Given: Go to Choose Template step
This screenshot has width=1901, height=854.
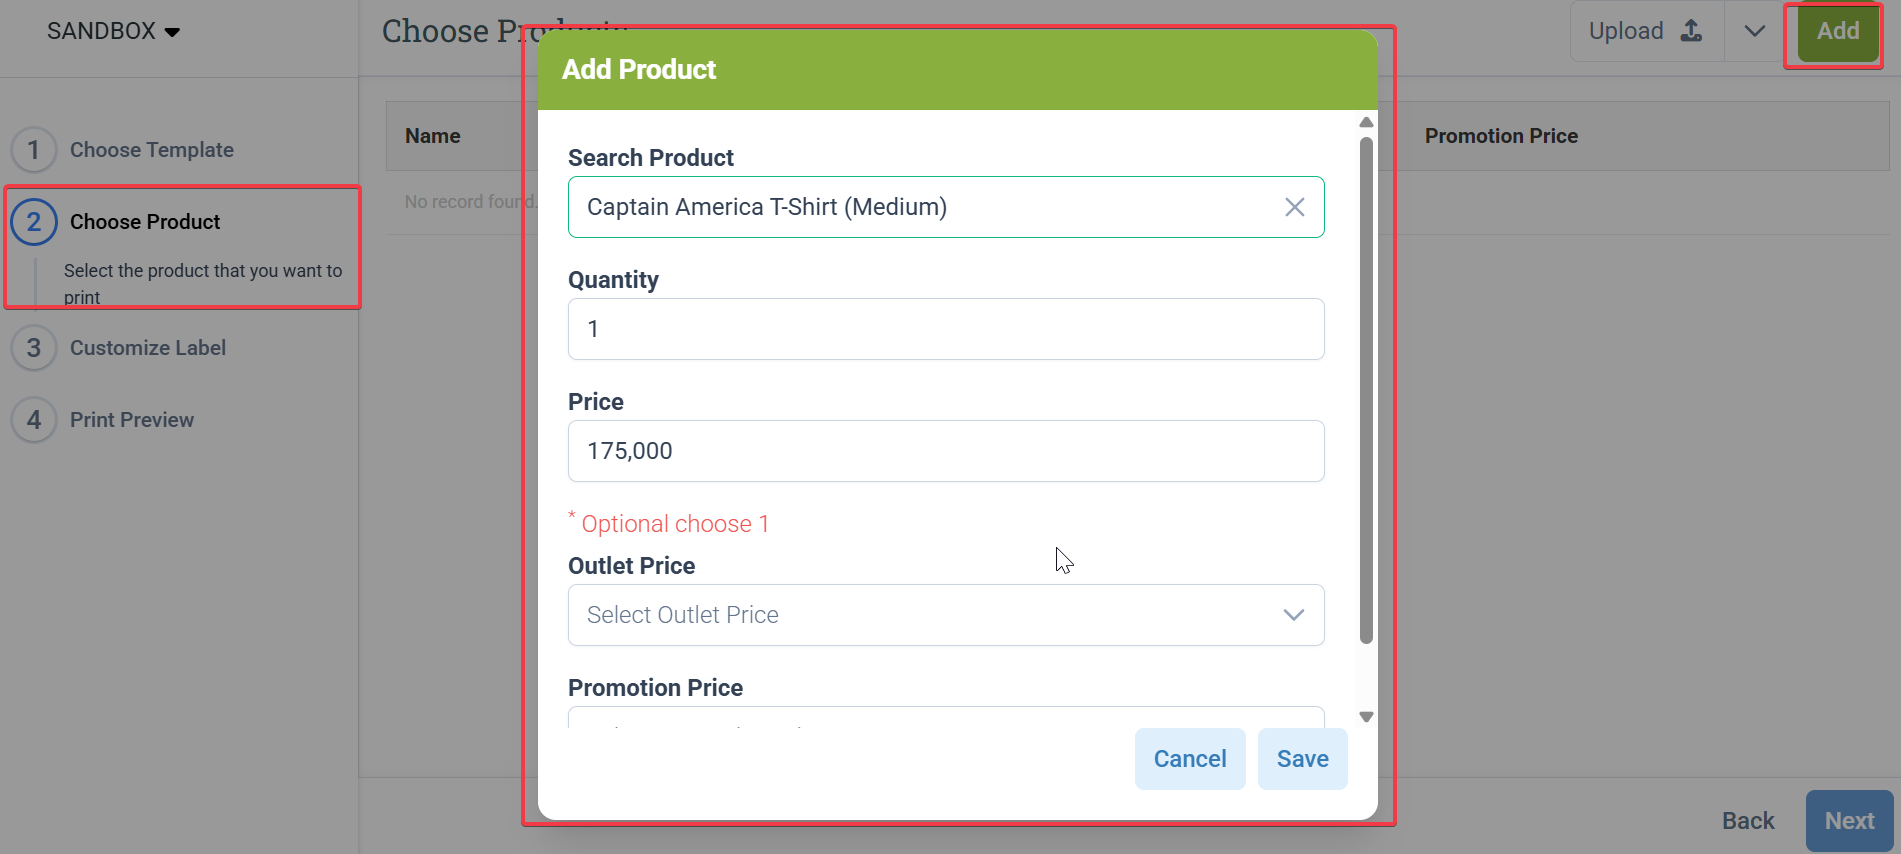Looking at the screenshot, I should [x=151, y=150].
